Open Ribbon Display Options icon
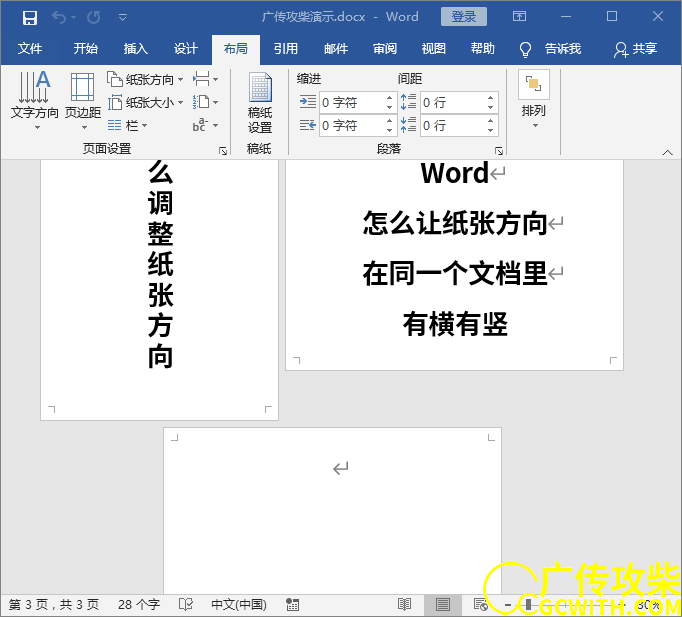The height and width of the screenshot is (617, 682). [x=519, y=17]
